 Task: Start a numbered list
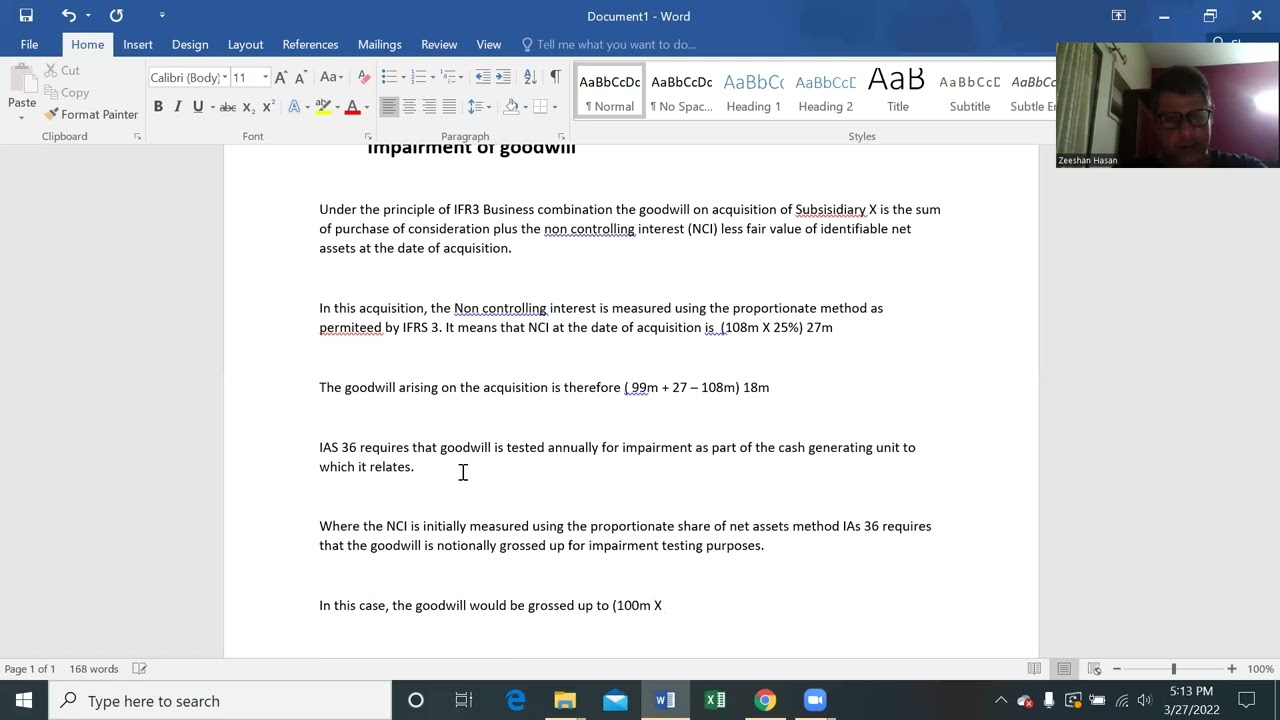(x=419, y=77)
